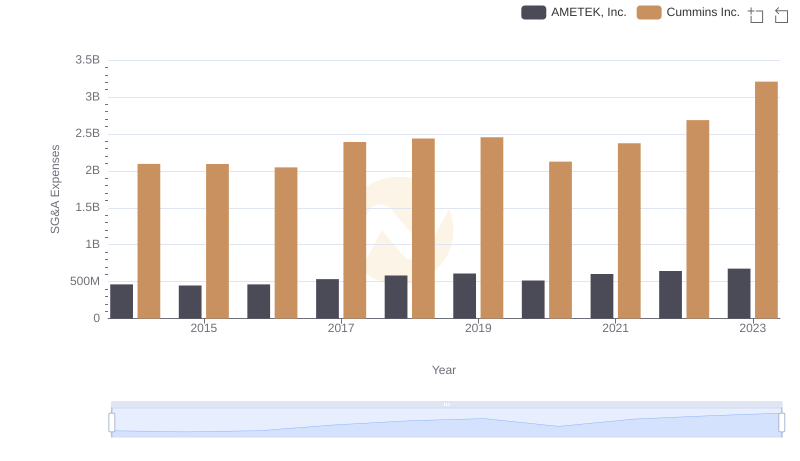The image size is (800, 461).
Task: Toggle the AMETEK, Inc. legend series
Action: tap(573, 12)
